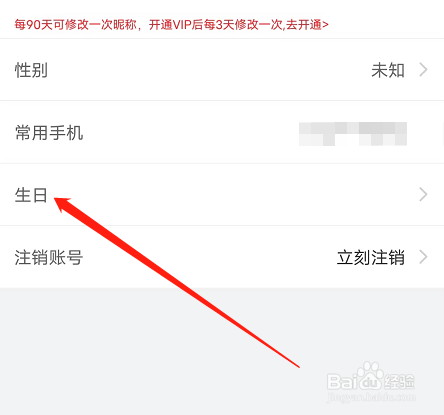The height and width of the screenshot is (415, 444).
Task: Click the 立刻注销 button text
Action: tap(371, 257)
